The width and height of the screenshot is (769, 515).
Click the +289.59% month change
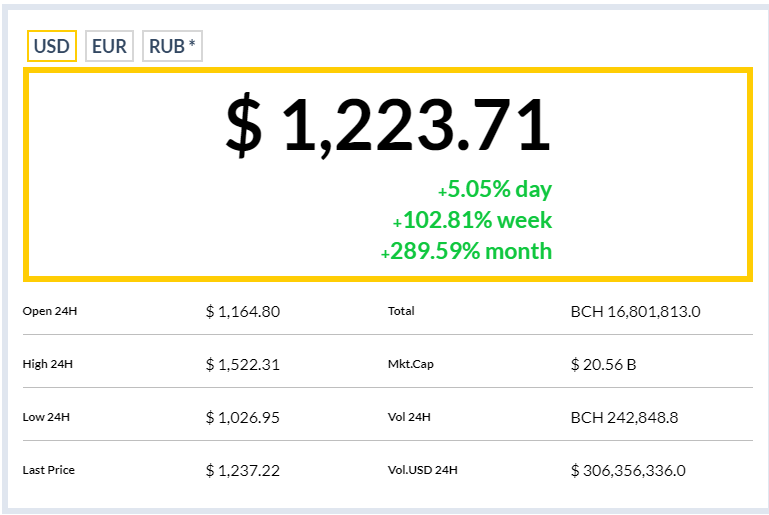[466, 251]
